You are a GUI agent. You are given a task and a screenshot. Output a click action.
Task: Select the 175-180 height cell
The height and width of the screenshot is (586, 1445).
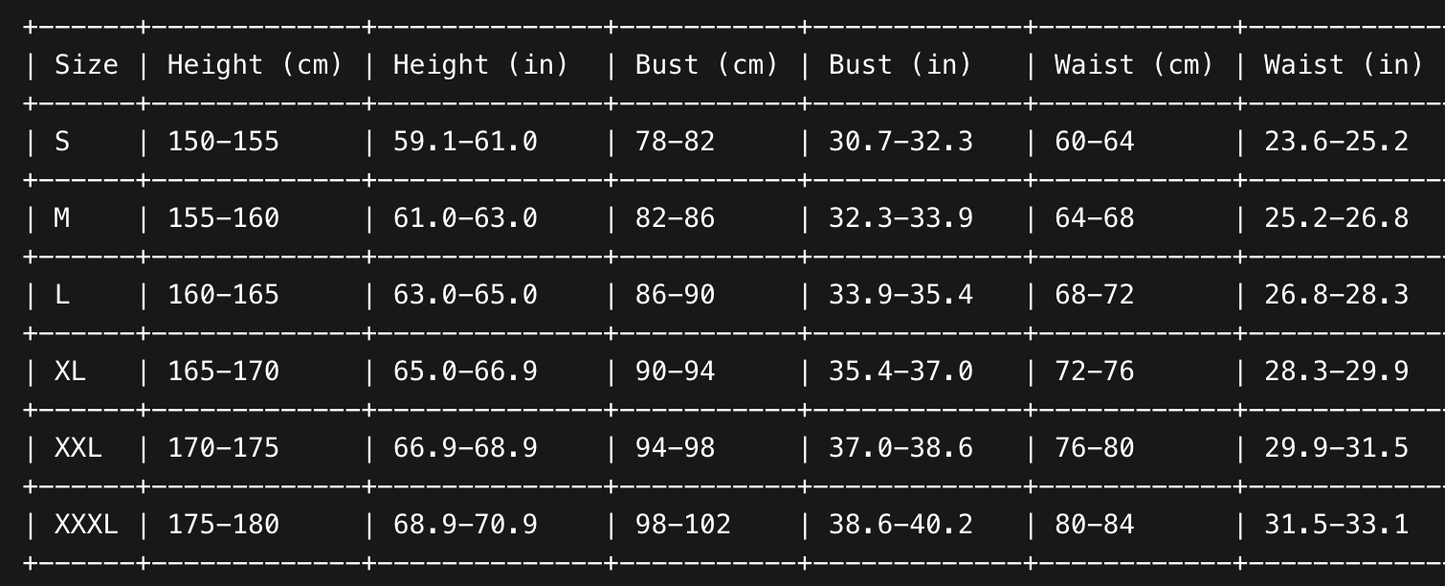click(x=223, y=524)
